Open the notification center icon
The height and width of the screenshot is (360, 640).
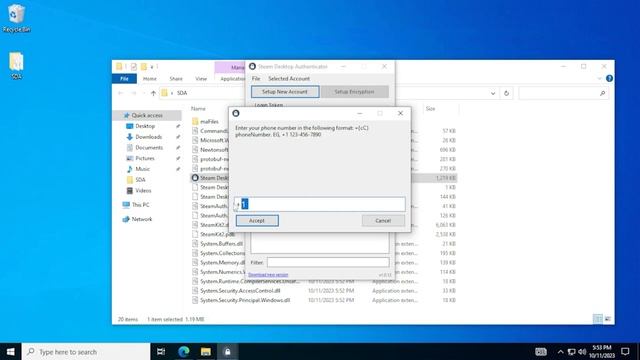(625, 351)
